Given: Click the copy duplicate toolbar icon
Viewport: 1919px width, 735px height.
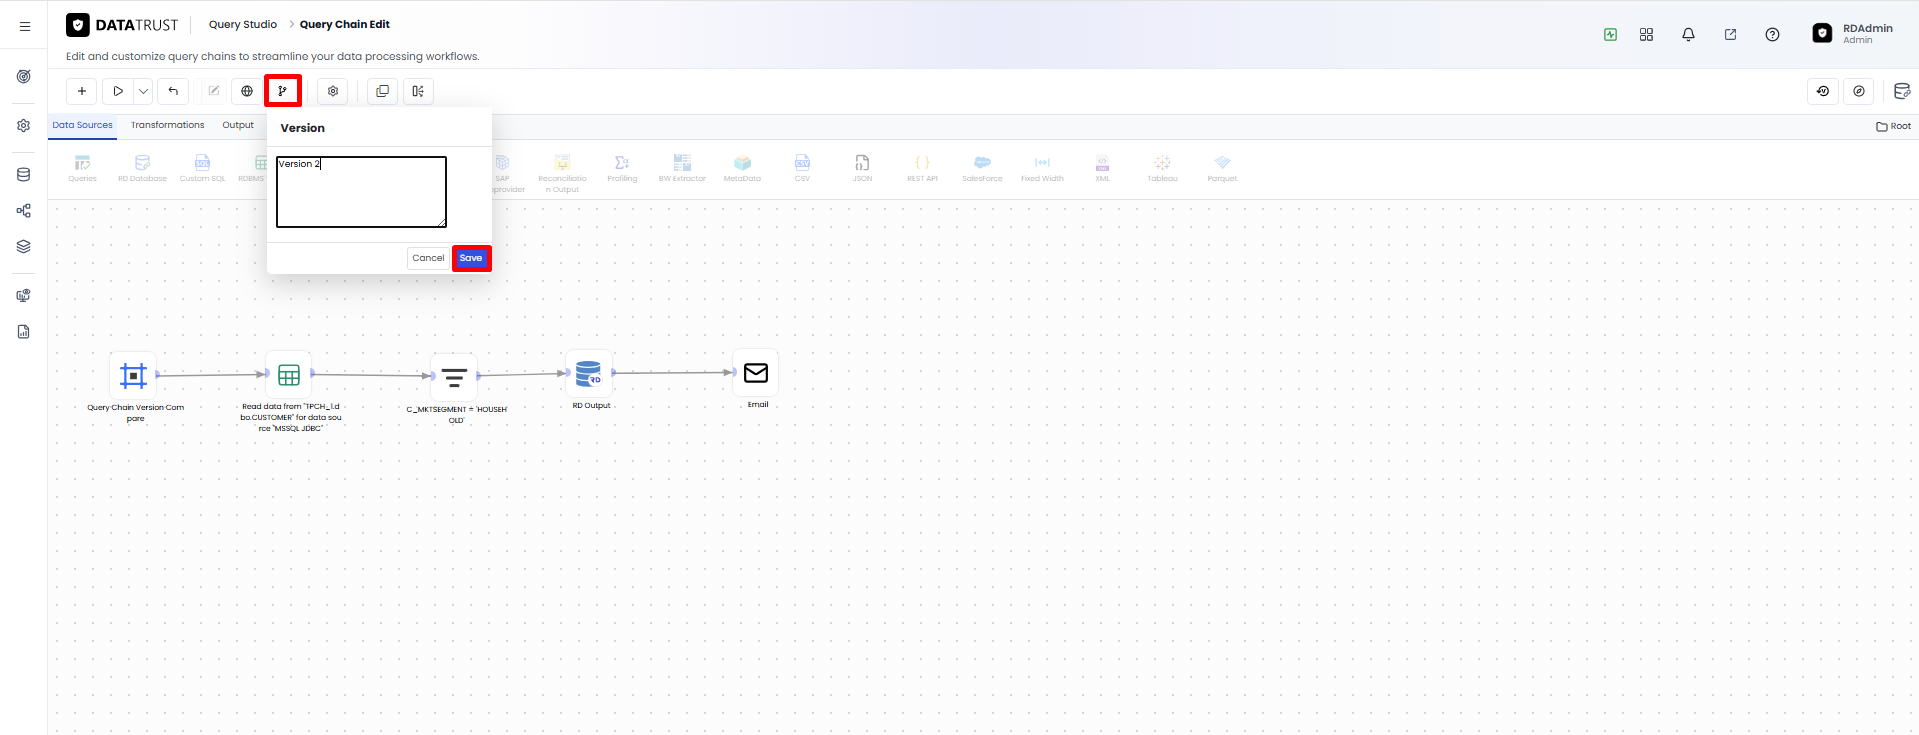Looking at the screenshot, I should 382,91.
